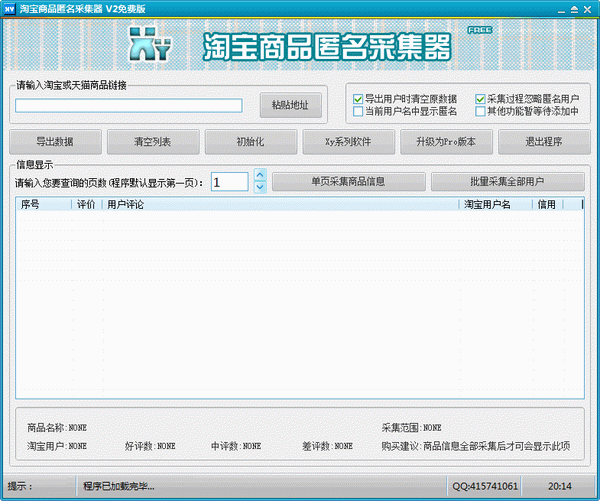Click the 商品名称:NONE label
This screenshot has height=501, width=600.
[57, 428]
